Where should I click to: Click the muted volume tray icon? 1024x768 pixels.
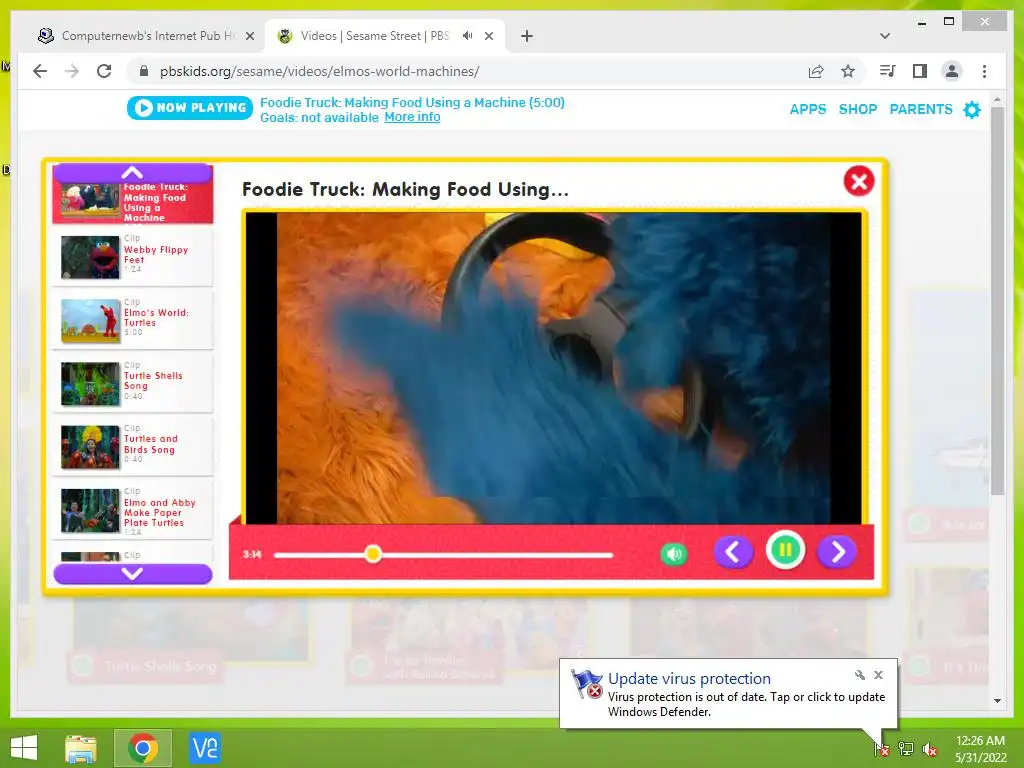click(x=930, y=749)
